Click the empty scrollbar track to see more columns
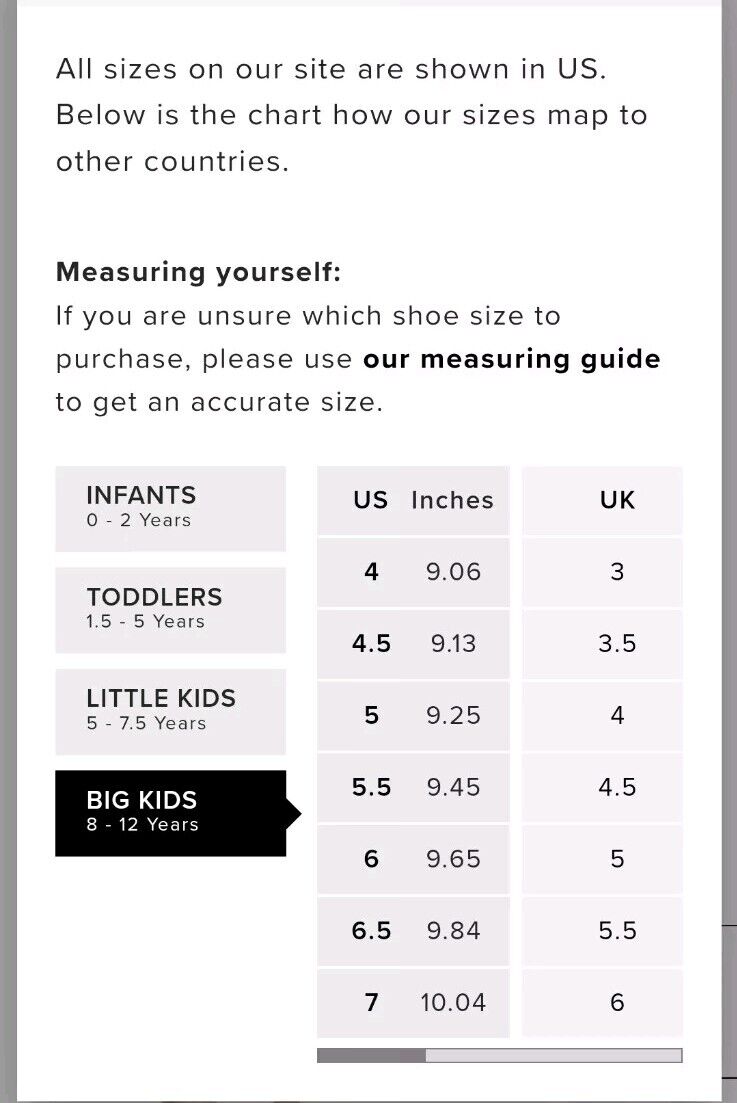The width and height of the screenshot is (737, 1103). click(x=553, y=1055)
